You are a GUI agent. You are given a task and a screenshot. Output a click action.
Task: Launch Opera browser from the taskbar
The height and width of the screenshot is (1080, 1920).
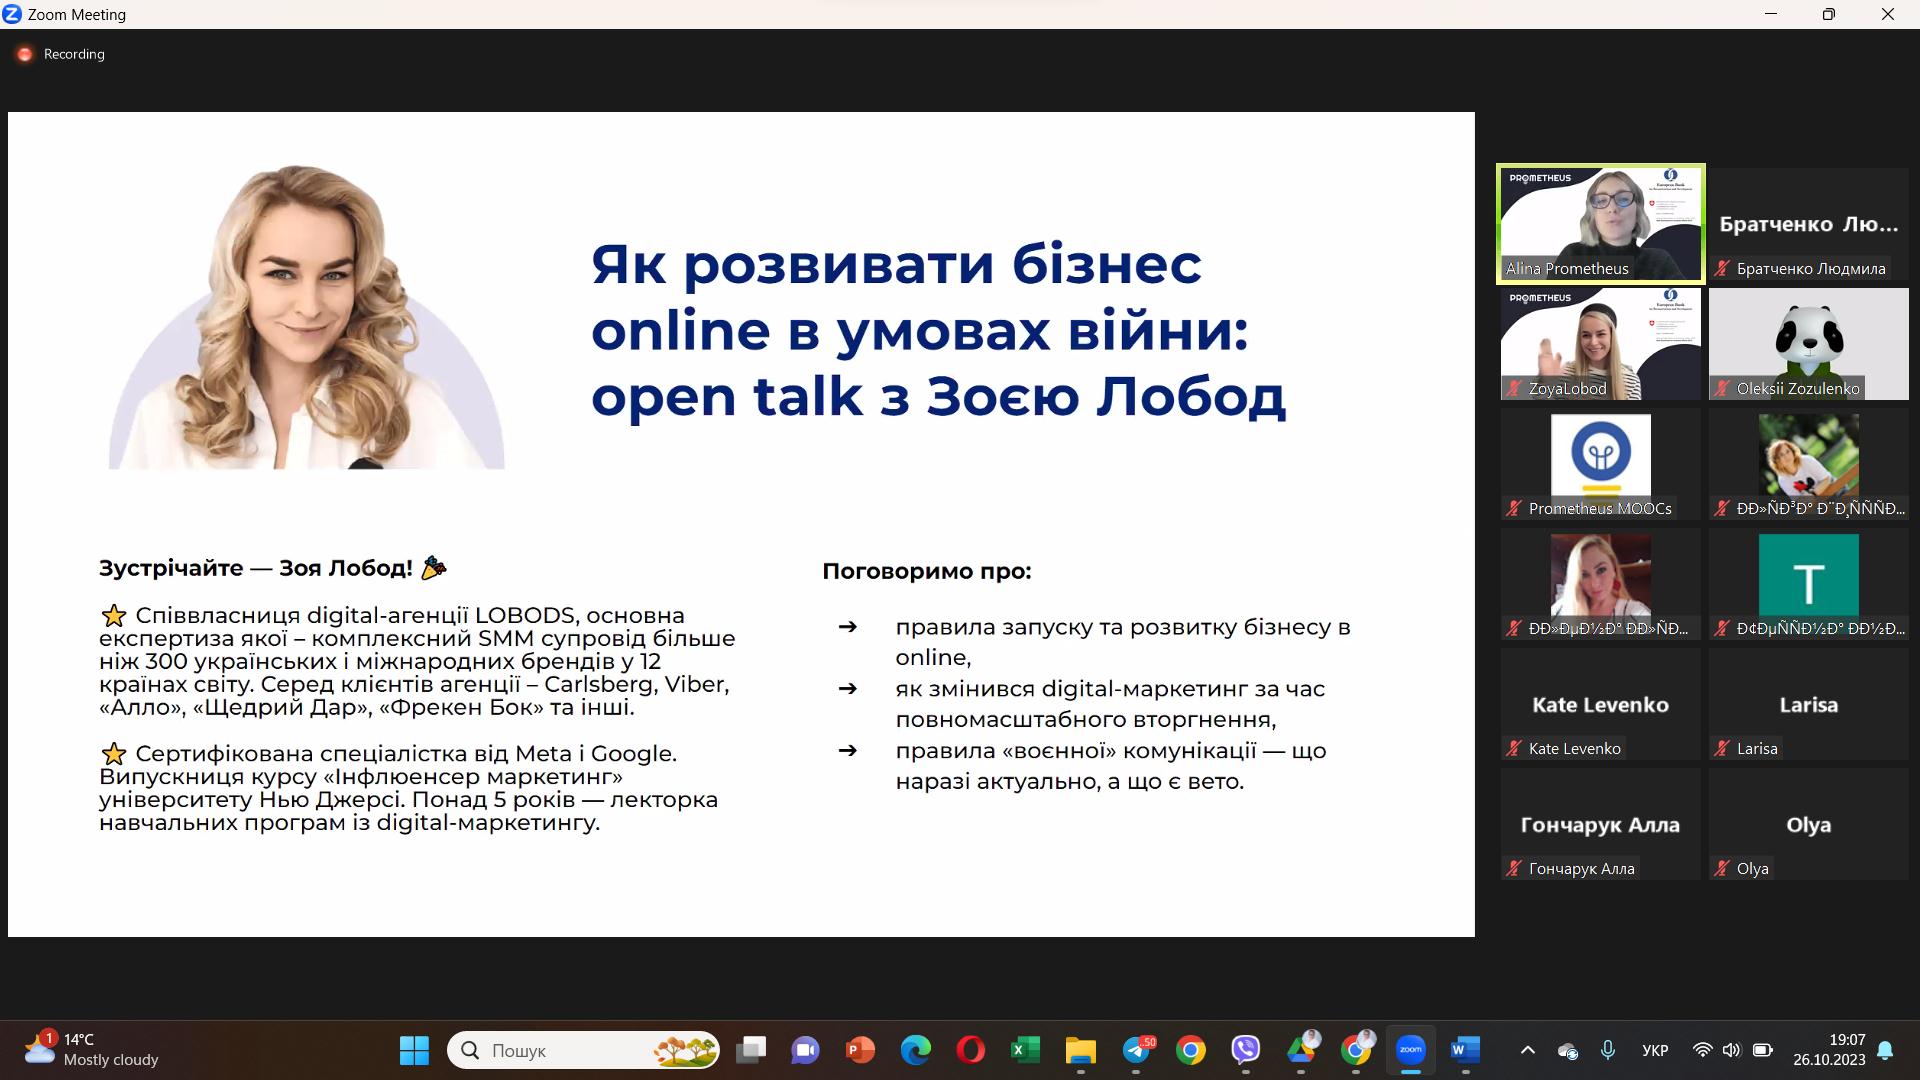pos(970,1050)
